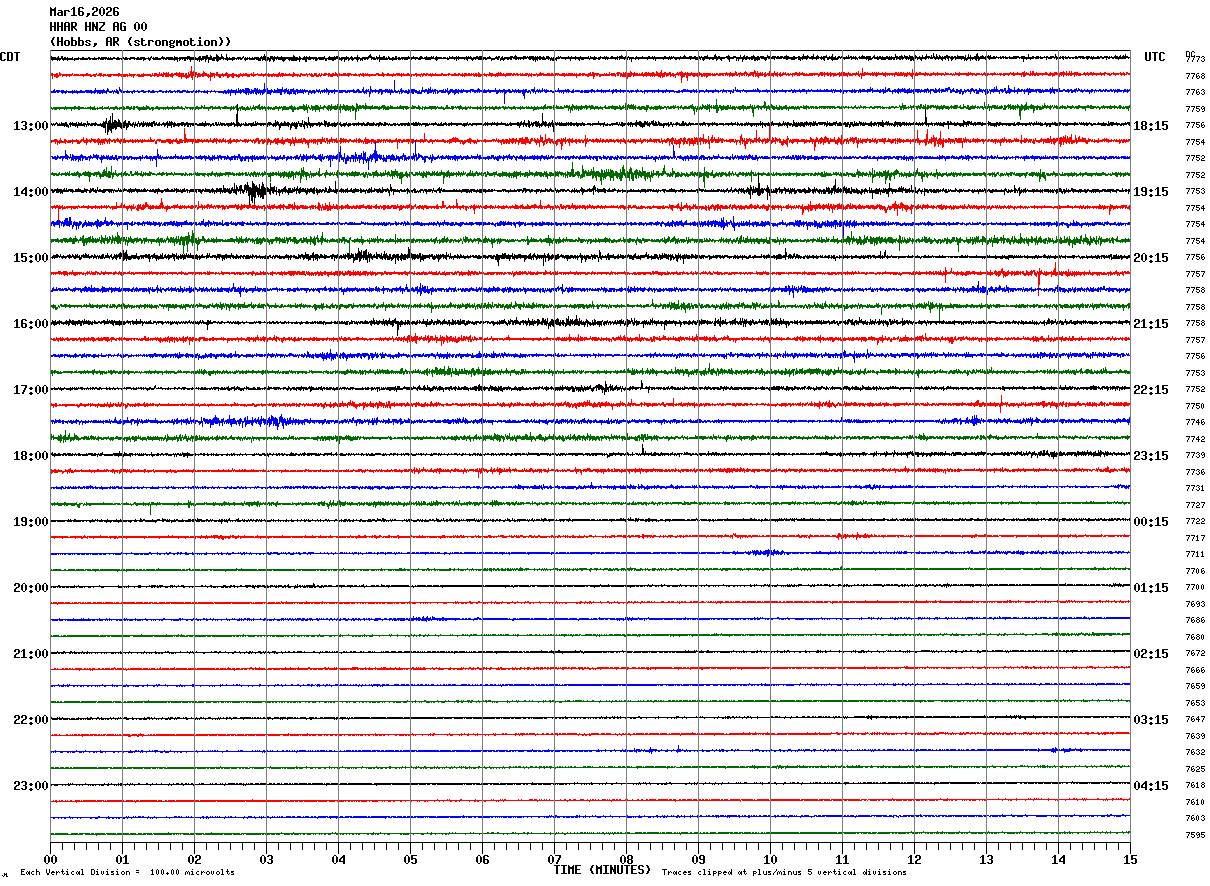Click the '19:15' UTC time label
This screenshot has width=1210, height=886.
[x=1151, y=192]
